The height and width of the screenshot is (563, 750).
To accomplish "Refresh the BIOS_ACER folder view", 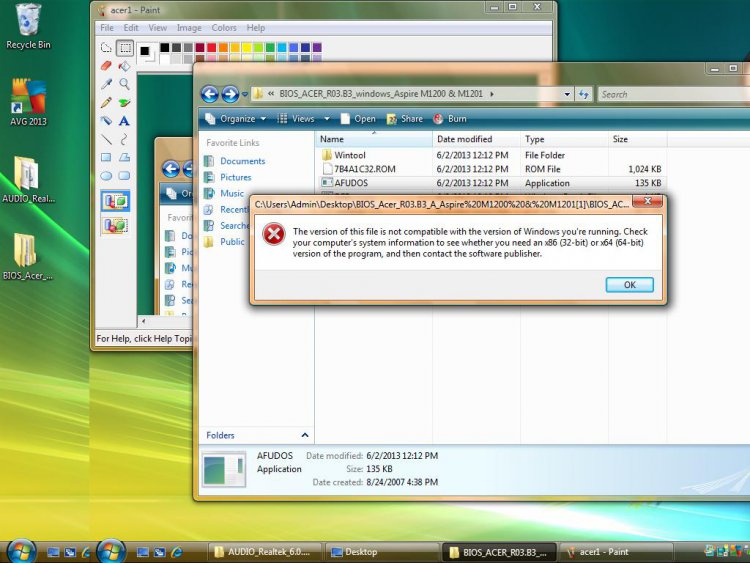I will point(584,94).
